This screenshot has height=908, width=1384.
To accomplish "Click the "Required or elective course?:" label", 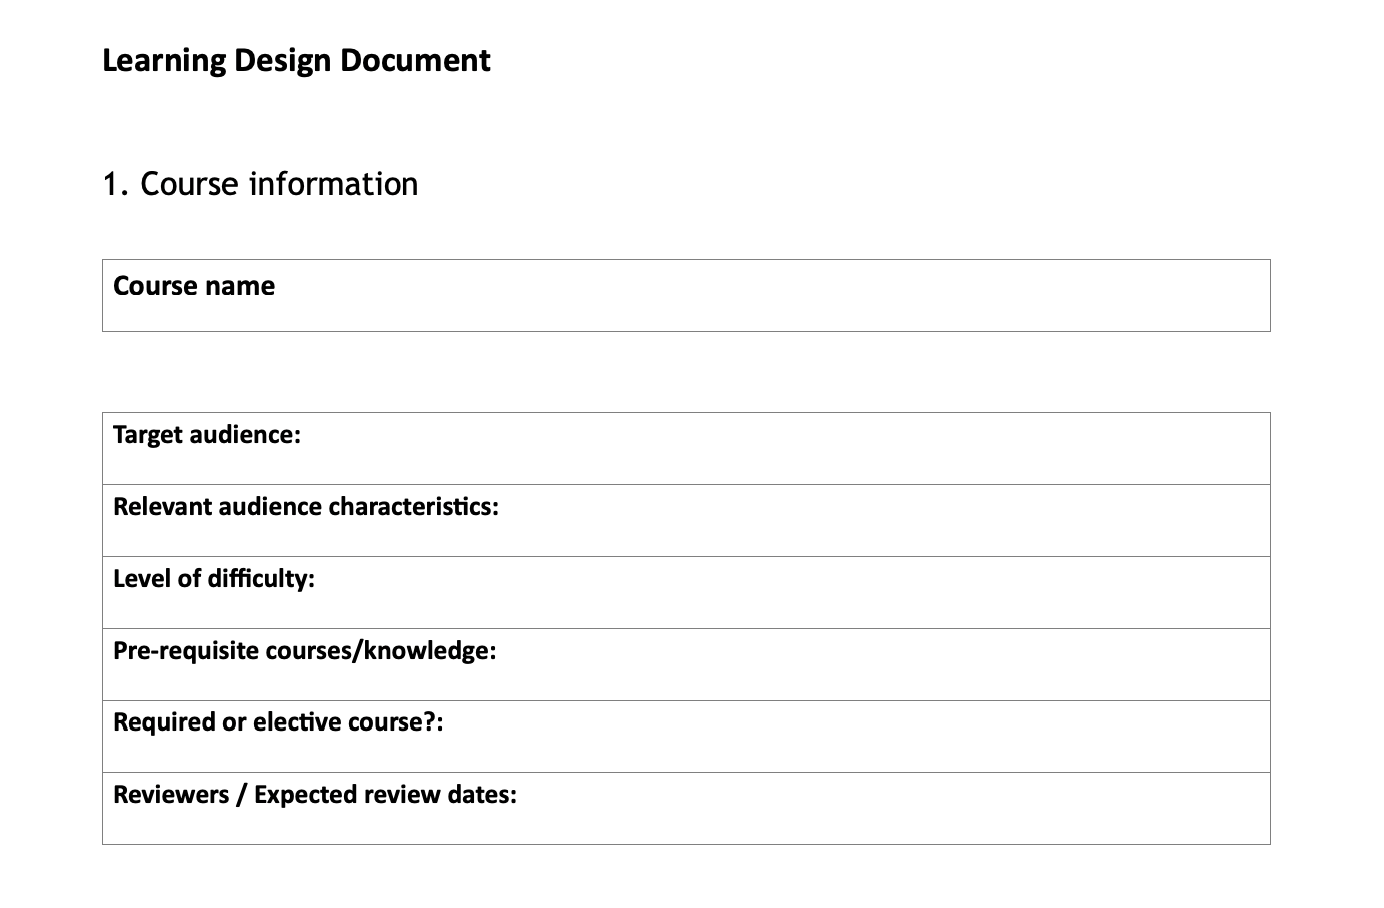I will coord(278,723).
